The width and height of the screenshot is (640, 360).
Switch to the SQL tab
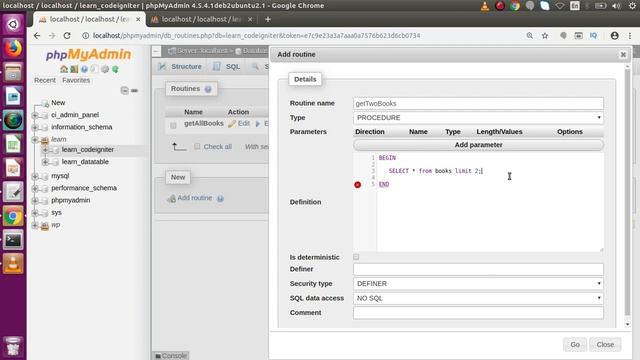click(x=227, y=67)
